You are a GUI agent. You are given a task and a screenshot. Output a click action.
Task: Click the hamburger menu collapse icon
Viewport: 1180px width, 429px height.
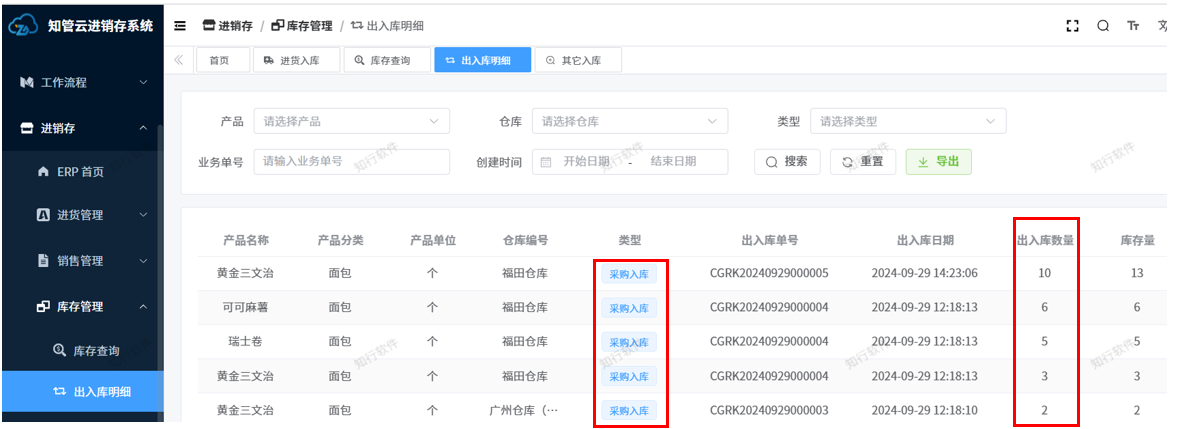coord(180,26)
